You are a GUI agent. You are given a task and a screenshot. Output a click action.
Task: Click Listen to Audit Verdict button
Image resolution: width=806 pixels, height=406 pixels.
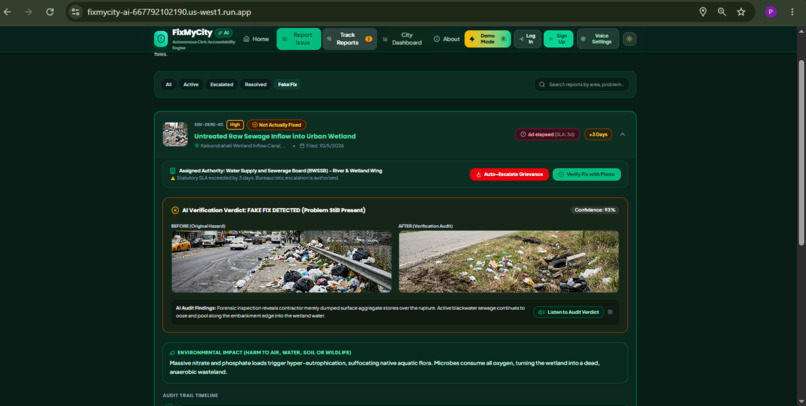coord(569,312)
